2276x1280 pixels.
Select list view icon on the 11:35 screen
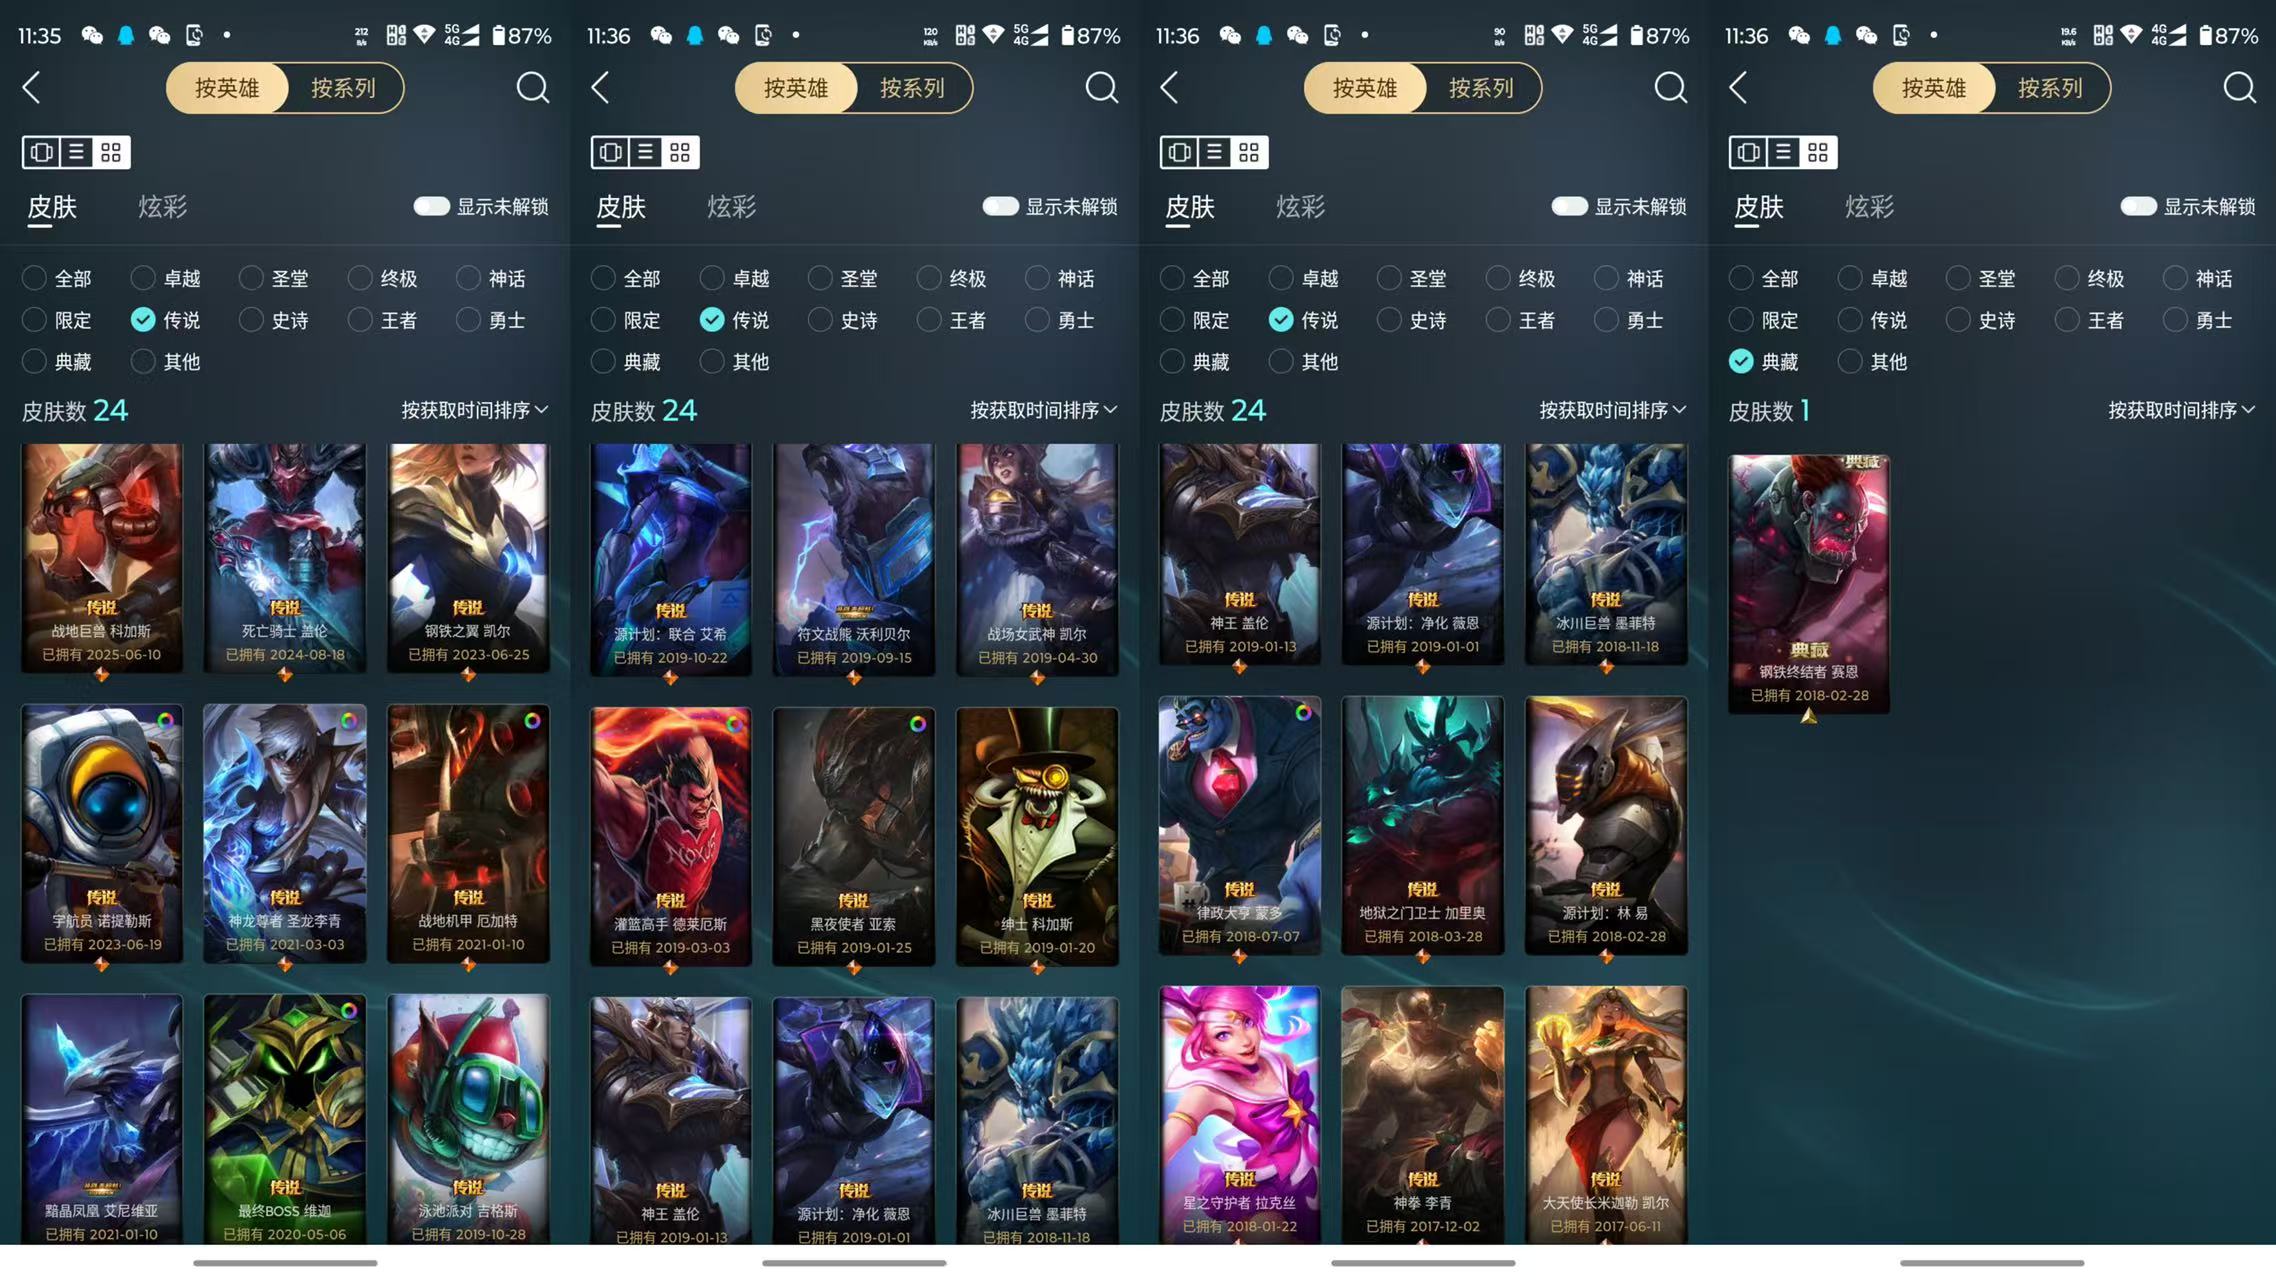[76, 152]
